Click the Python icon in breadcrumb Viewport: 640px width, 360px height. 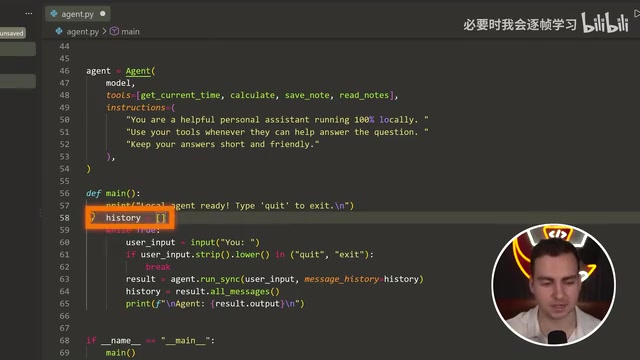tap(59, 31)
